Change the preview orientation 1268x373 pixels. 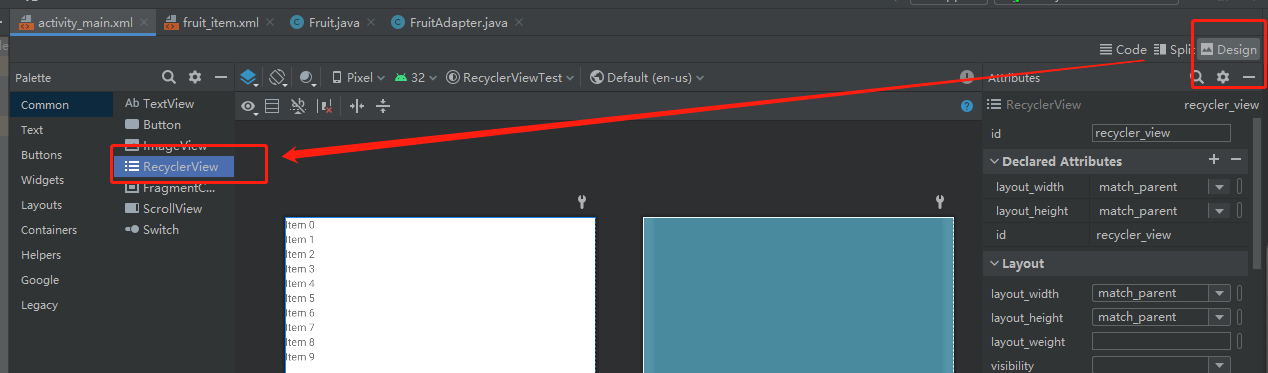[278, 77]
